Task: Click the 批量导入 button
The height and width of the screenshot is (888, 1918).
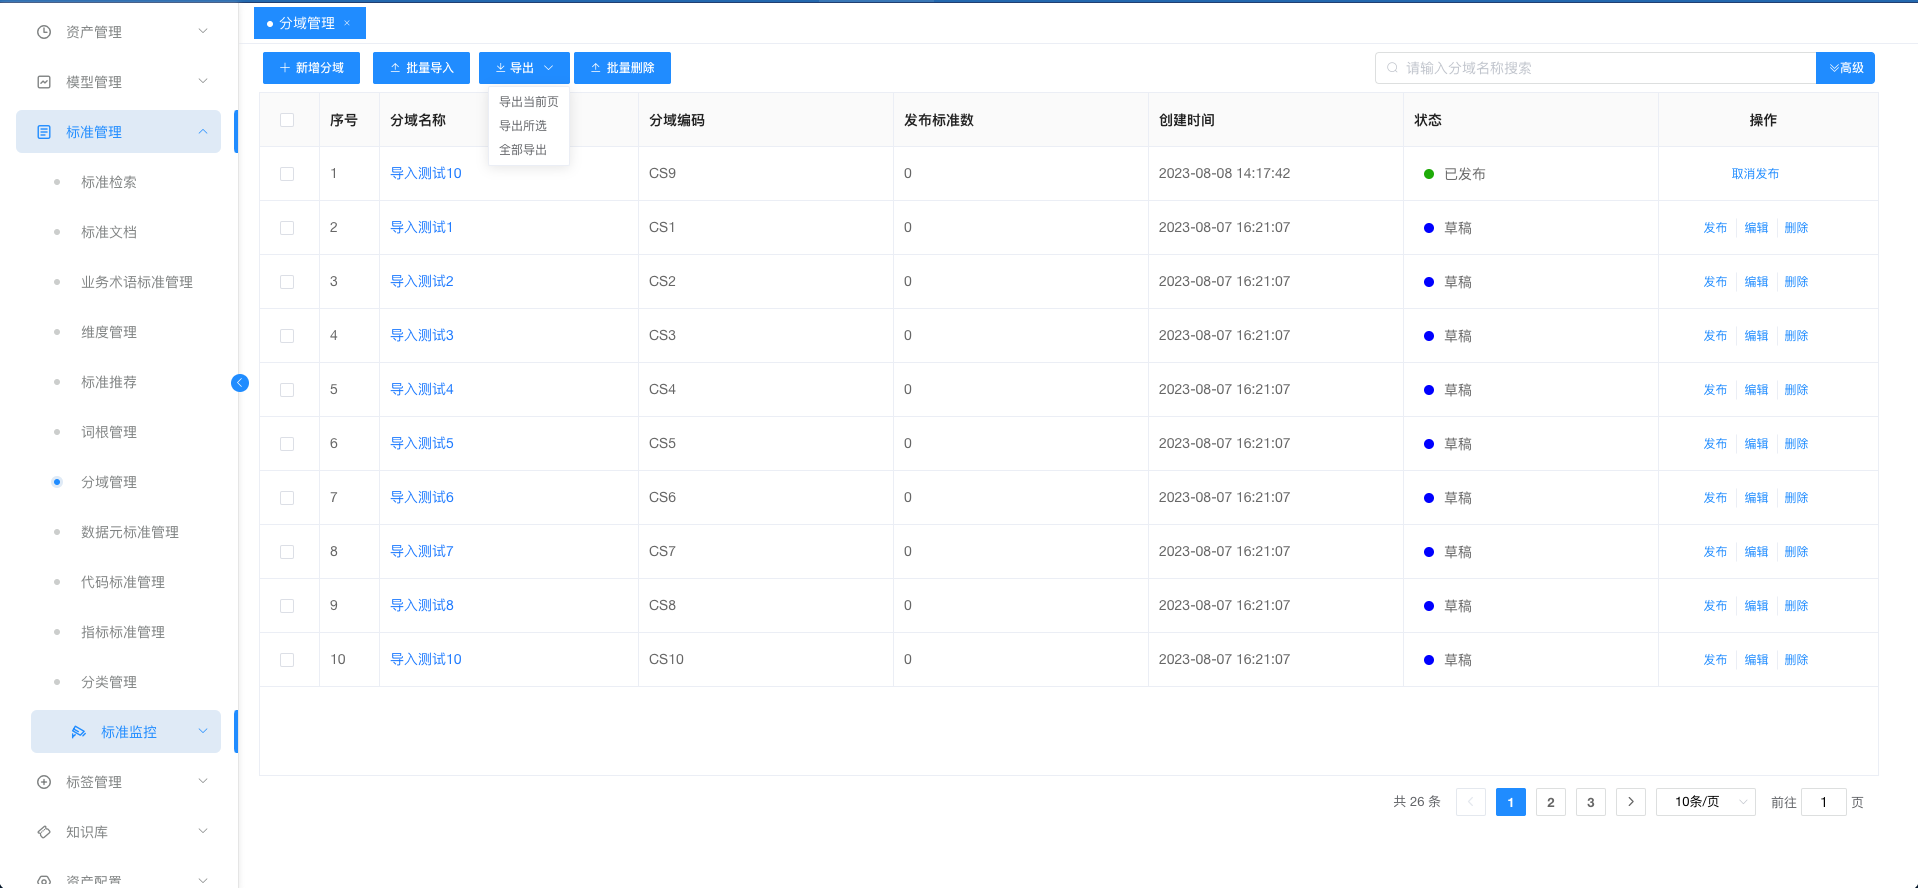Action: click(x=421, y=68)
